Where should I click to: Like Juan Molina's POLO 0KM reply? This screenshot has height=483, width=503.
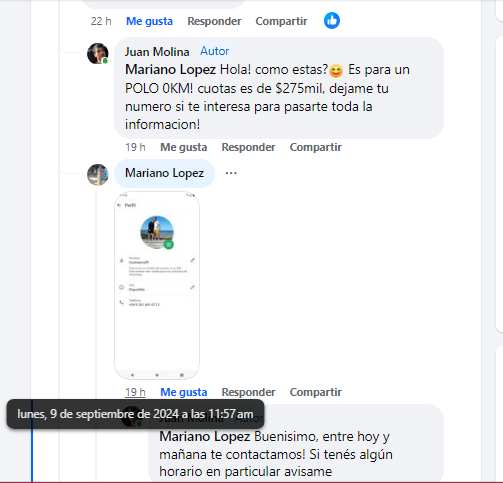pyautogui.click(x=184, y=147)
